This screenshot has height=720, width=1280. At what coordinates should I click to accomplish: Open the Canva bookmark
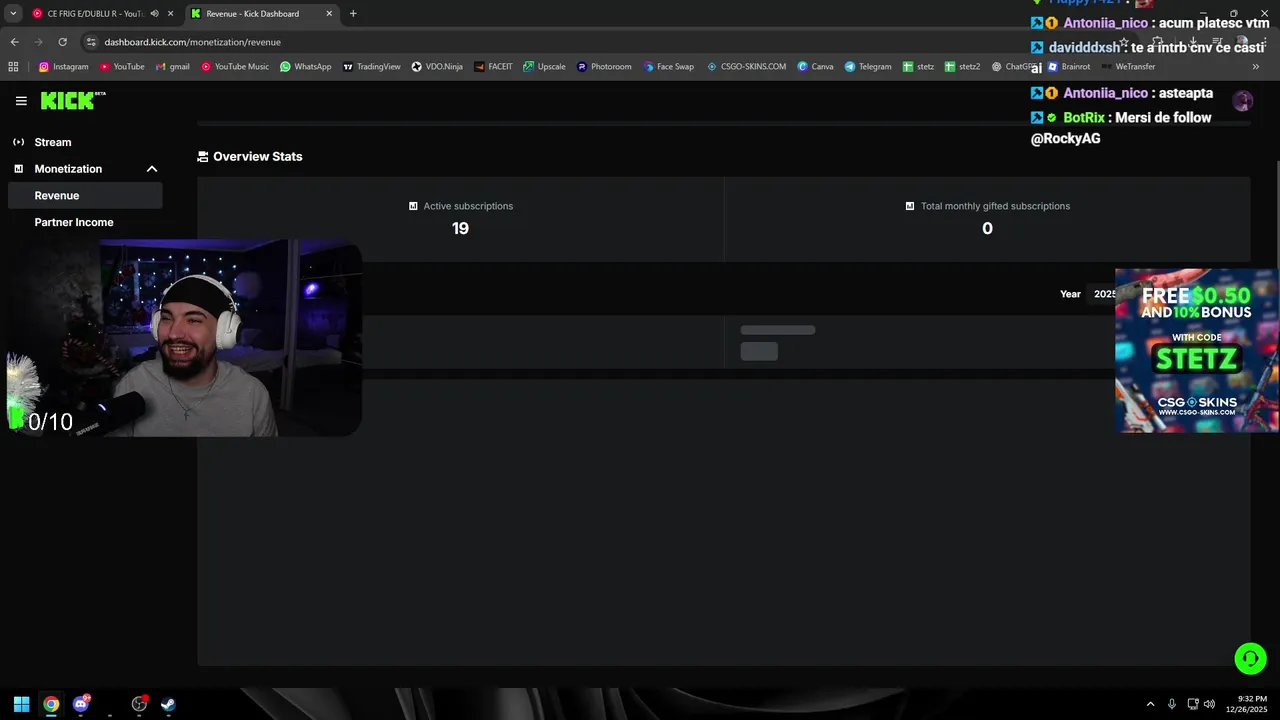pyautogui.click(x=815, y=67)
